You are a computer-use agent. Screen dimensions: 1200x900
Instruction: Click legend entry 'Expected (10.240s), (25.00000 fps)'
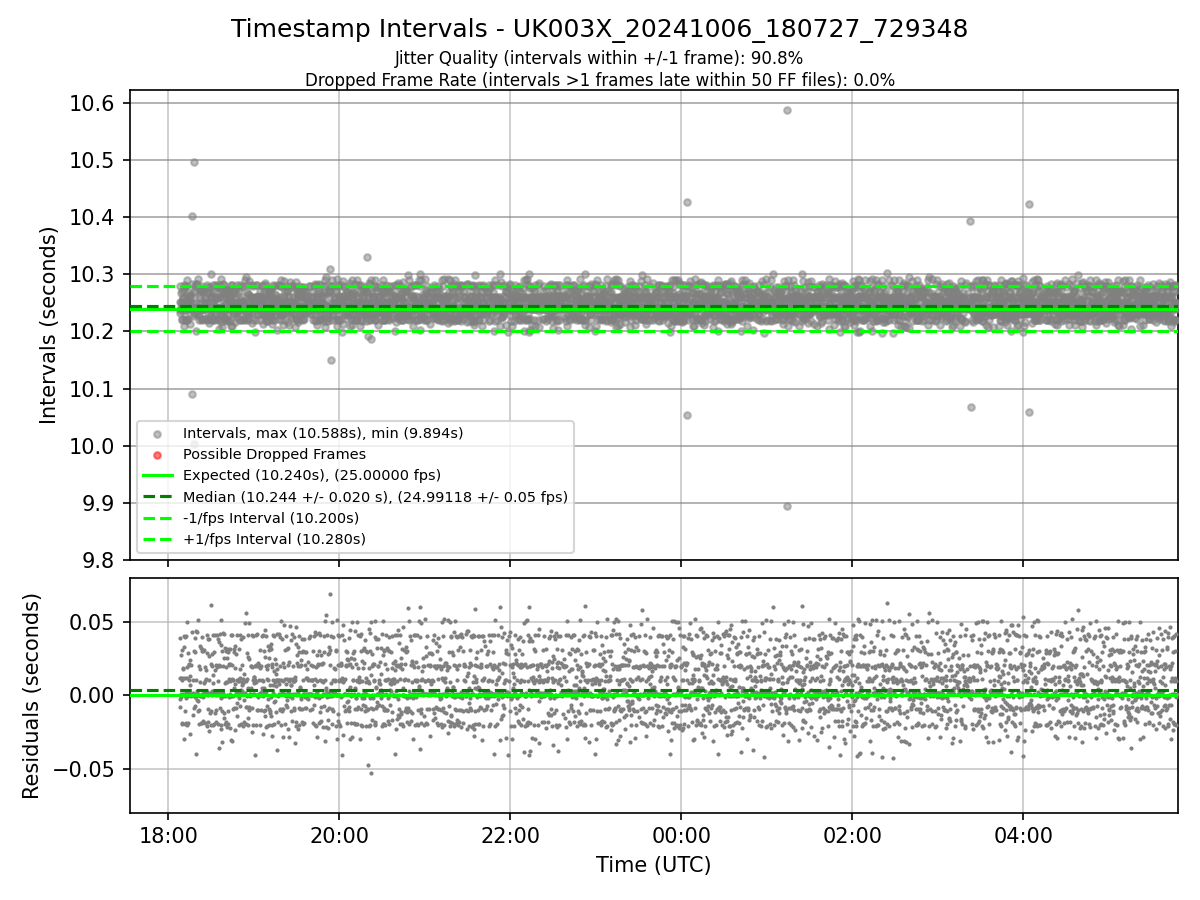tap(312, 475)
